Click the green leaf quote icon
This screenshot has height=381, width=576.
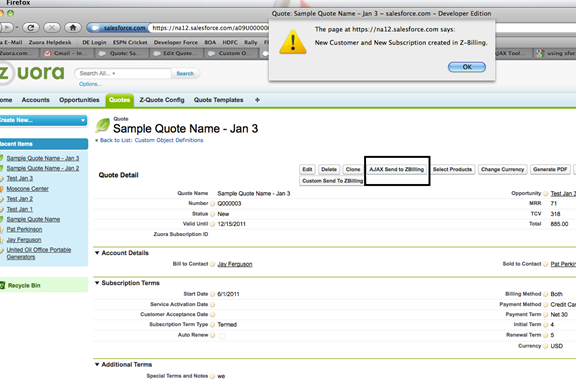pos(103,126)
